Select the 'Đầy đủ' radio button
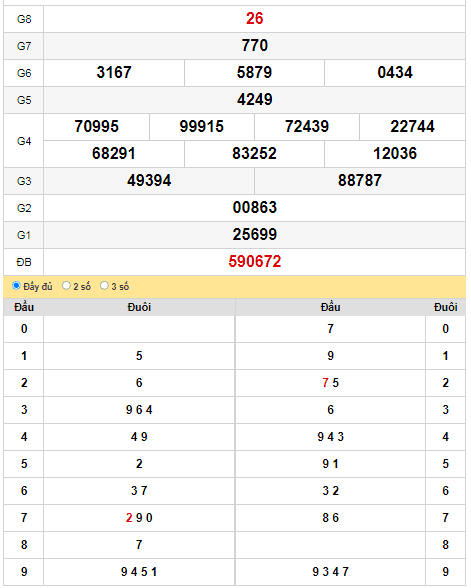Viewport: 471px width, 588px height. point(16,286)
